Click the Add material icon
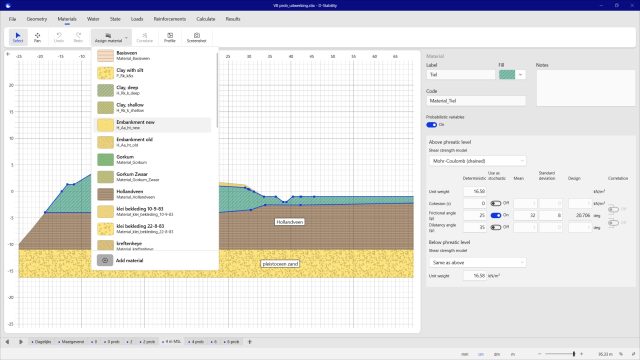The width and height of the screenshot is (640, 360). [105, 260]
